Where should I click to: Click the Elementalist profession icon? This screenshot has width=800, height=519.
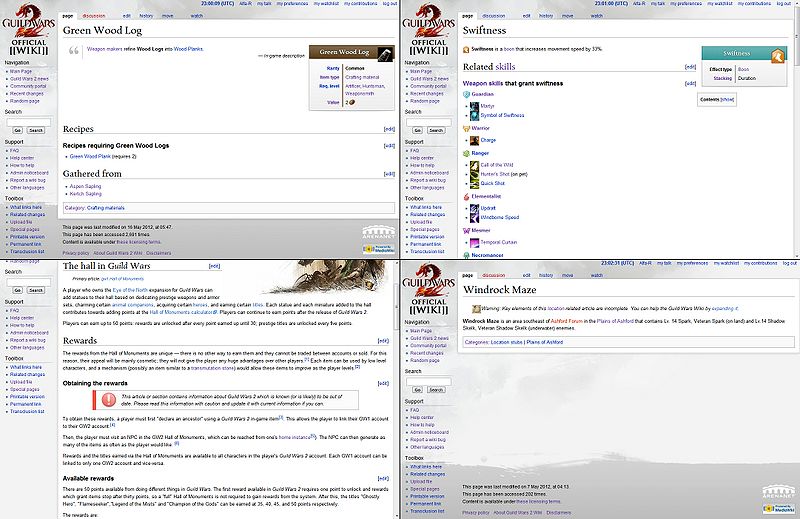point(466,196)
